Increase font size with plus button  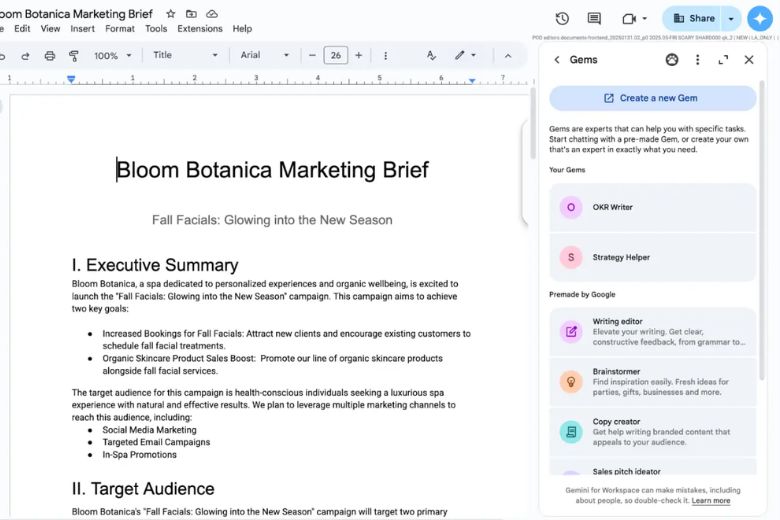point(359,55)
